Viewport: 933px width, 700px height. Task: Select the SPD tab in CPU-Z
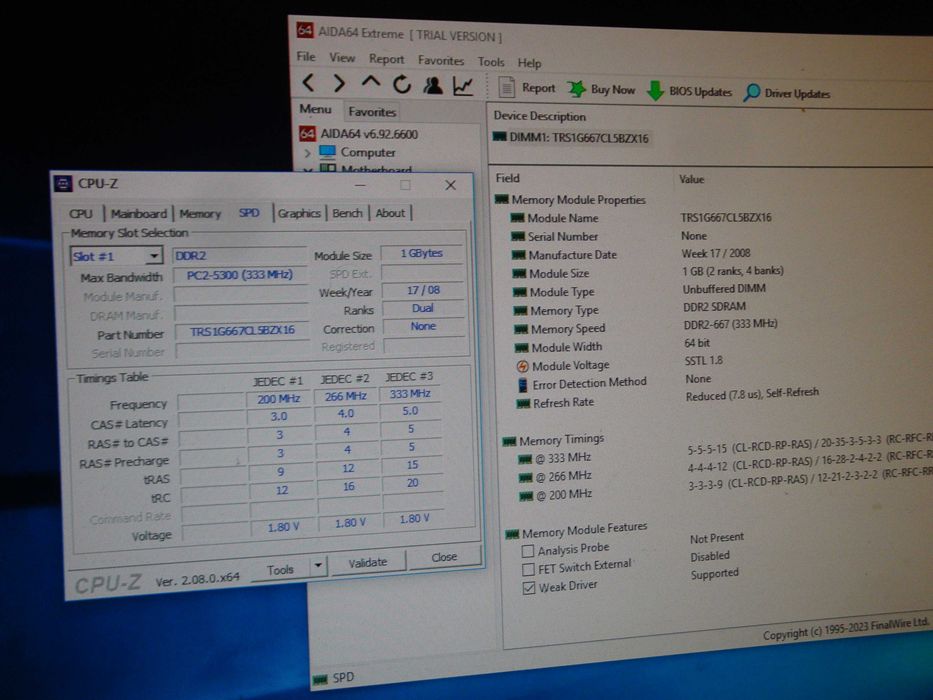[x=249, y=212]
